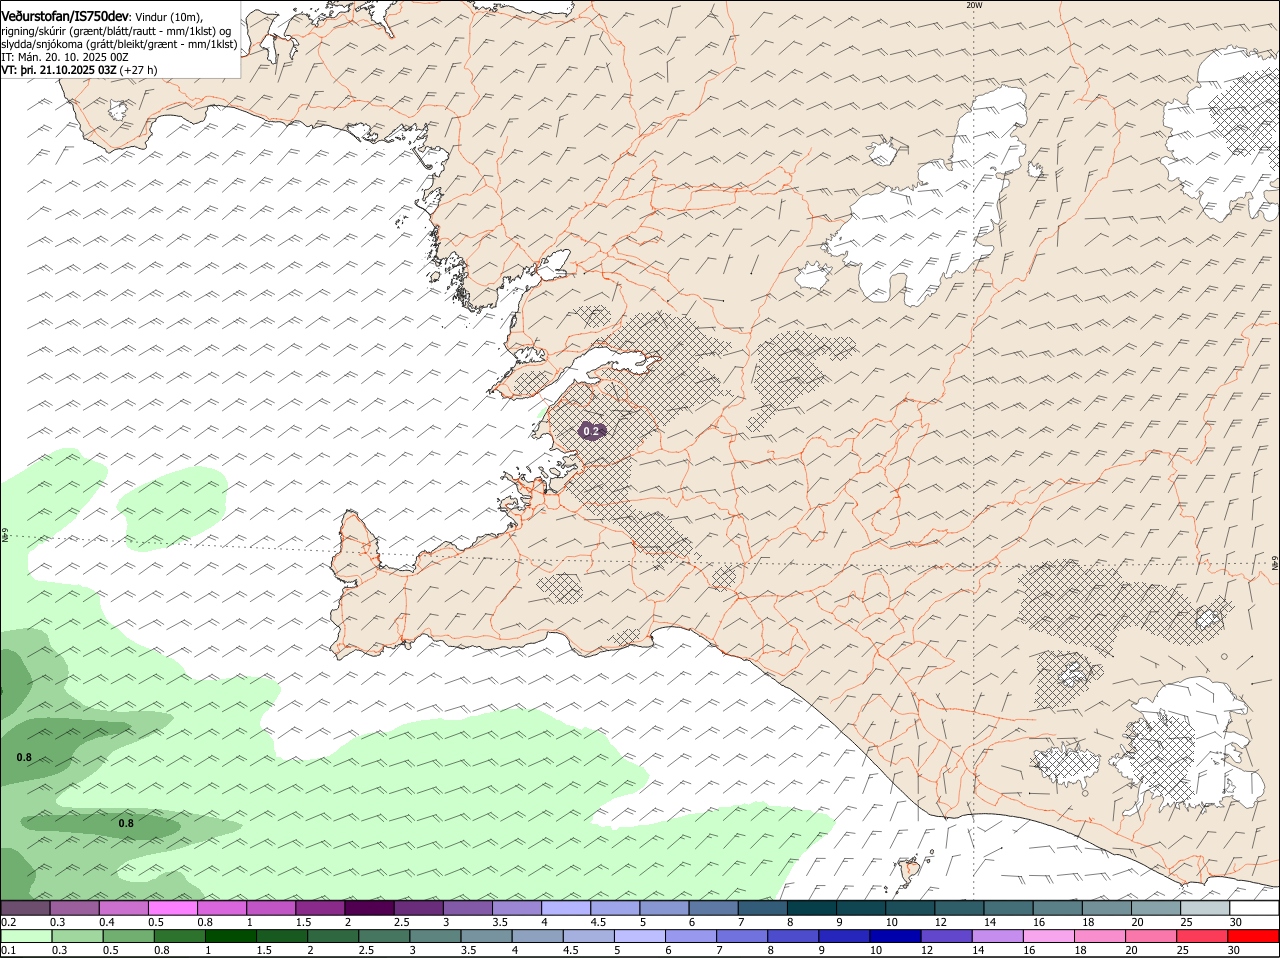Pick the bright magenta-pink legend swatch labeled 0.5
This screenshot has width=1280, height=958.
pyautogui.click(x=173, y=908)
